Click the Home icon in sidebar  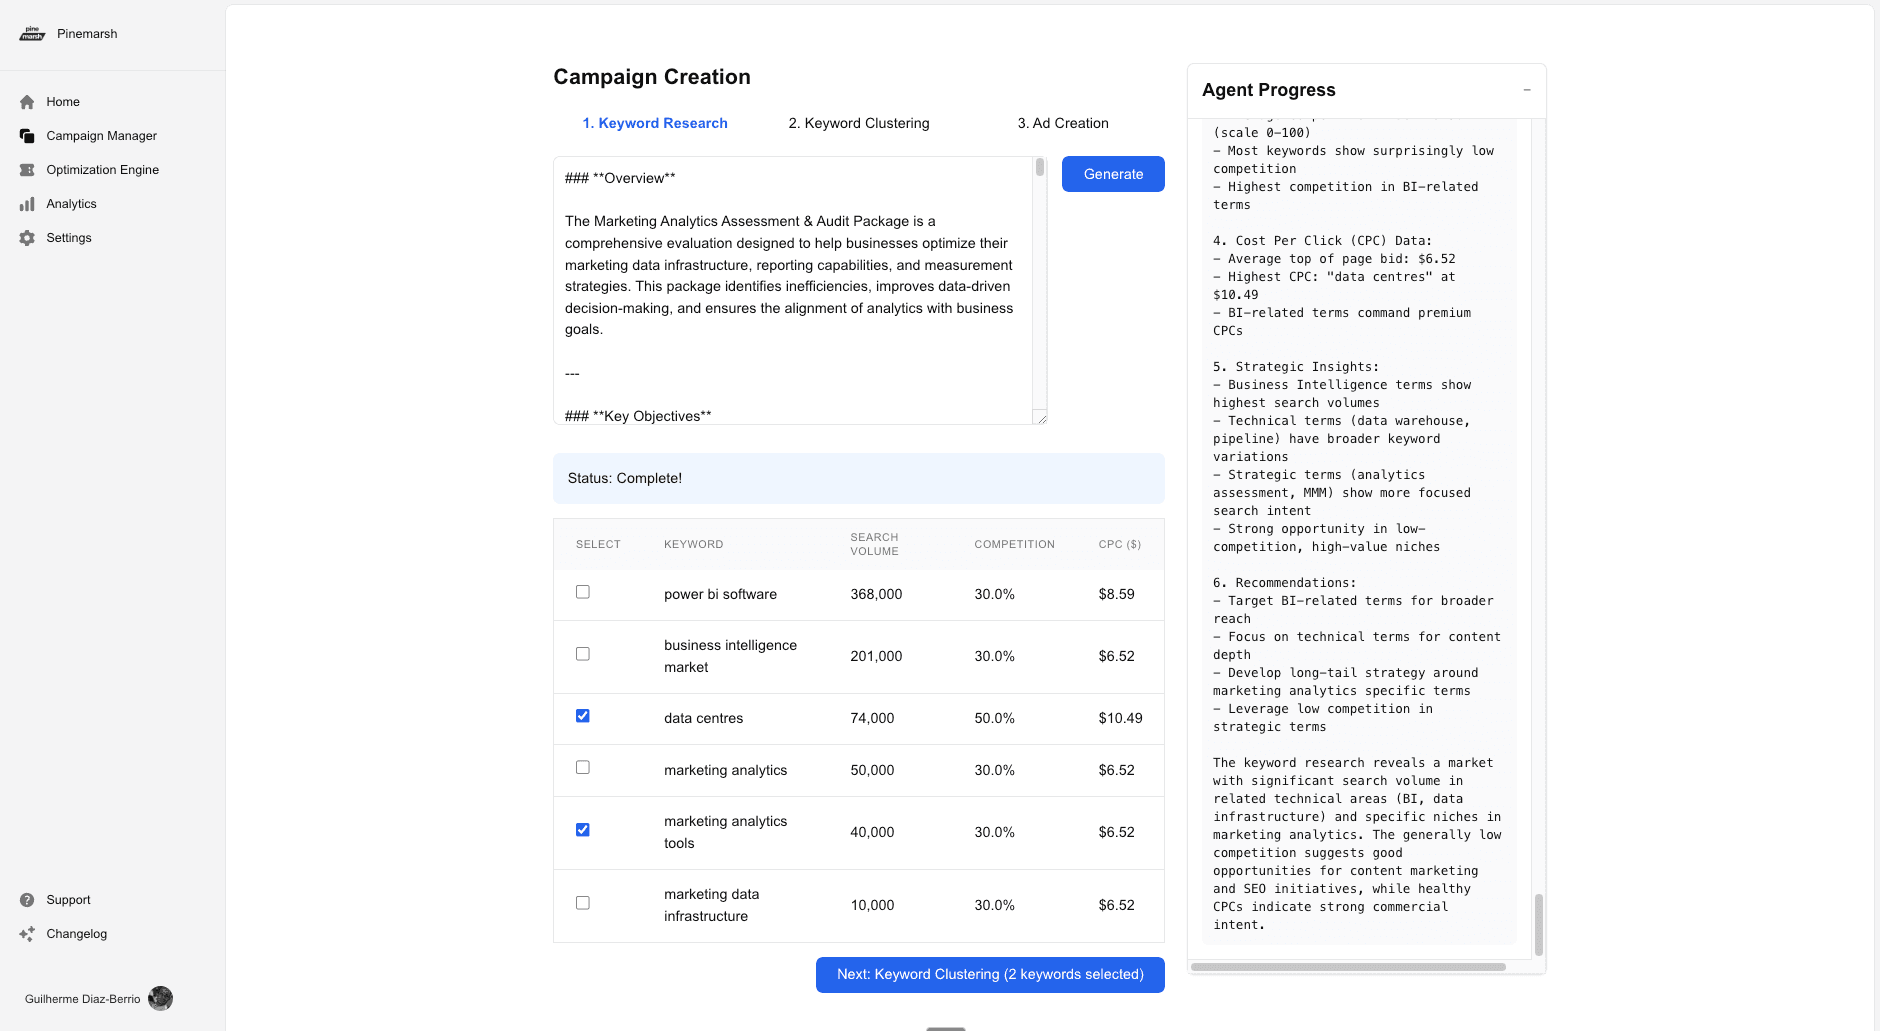tap(27, 102)
